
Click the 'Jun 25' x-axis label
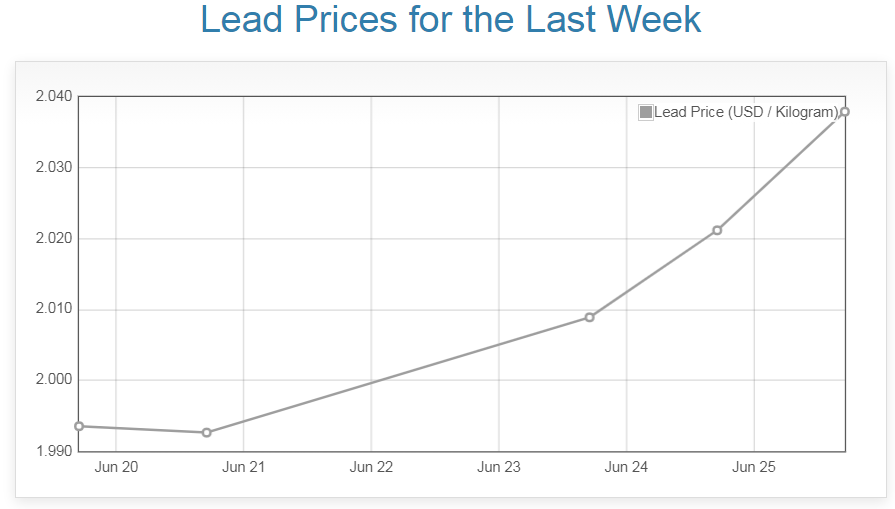pos(754,467)
